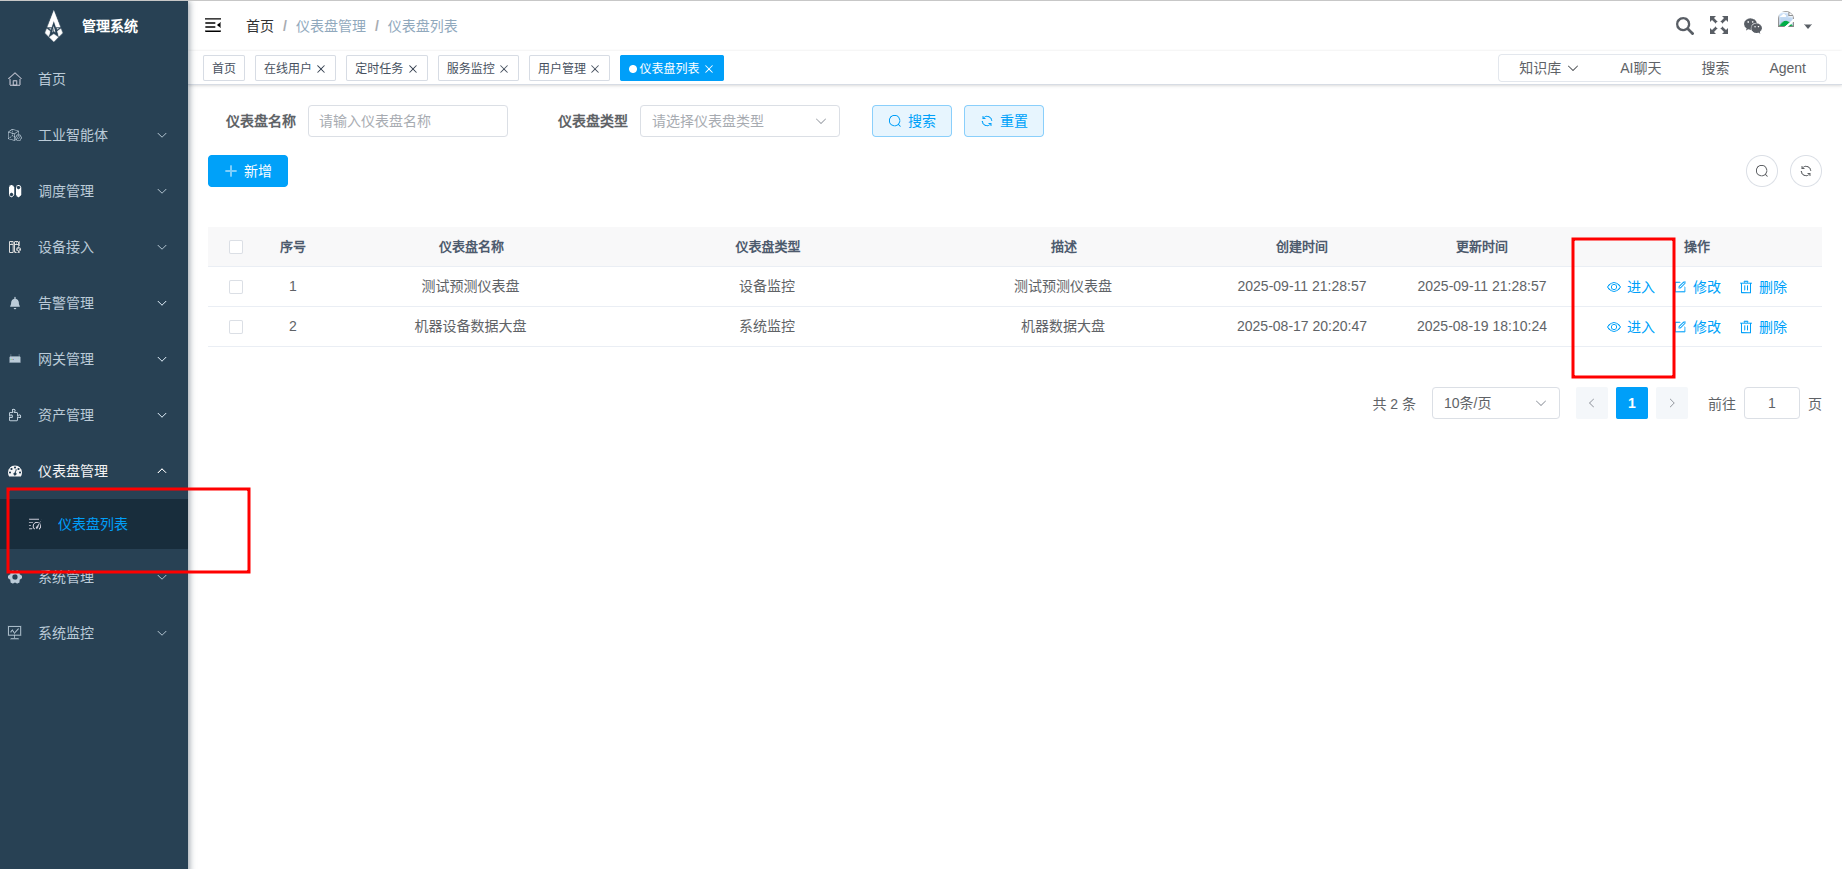Open the header search magnifier icon
This screenshot has width=1842, height=869.
[1684, 26]
